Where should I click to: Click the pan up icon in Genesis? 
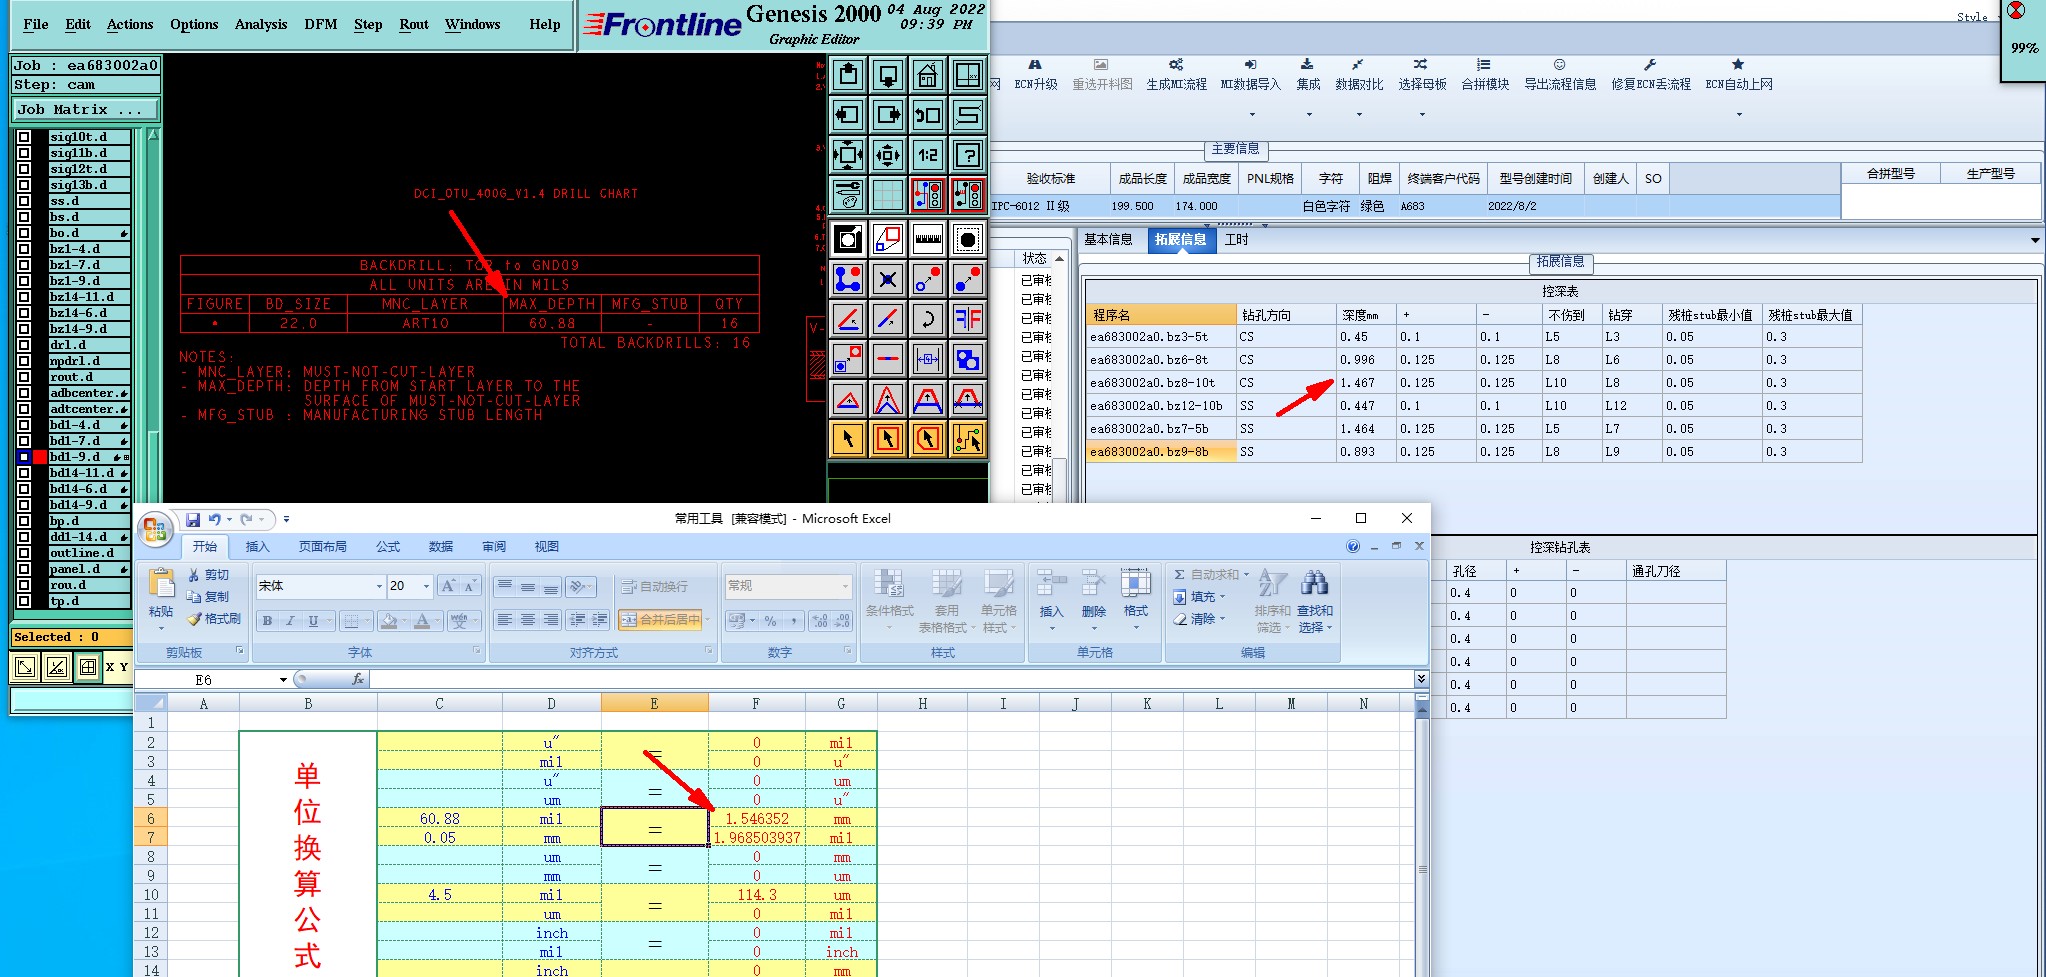[848, 75]
